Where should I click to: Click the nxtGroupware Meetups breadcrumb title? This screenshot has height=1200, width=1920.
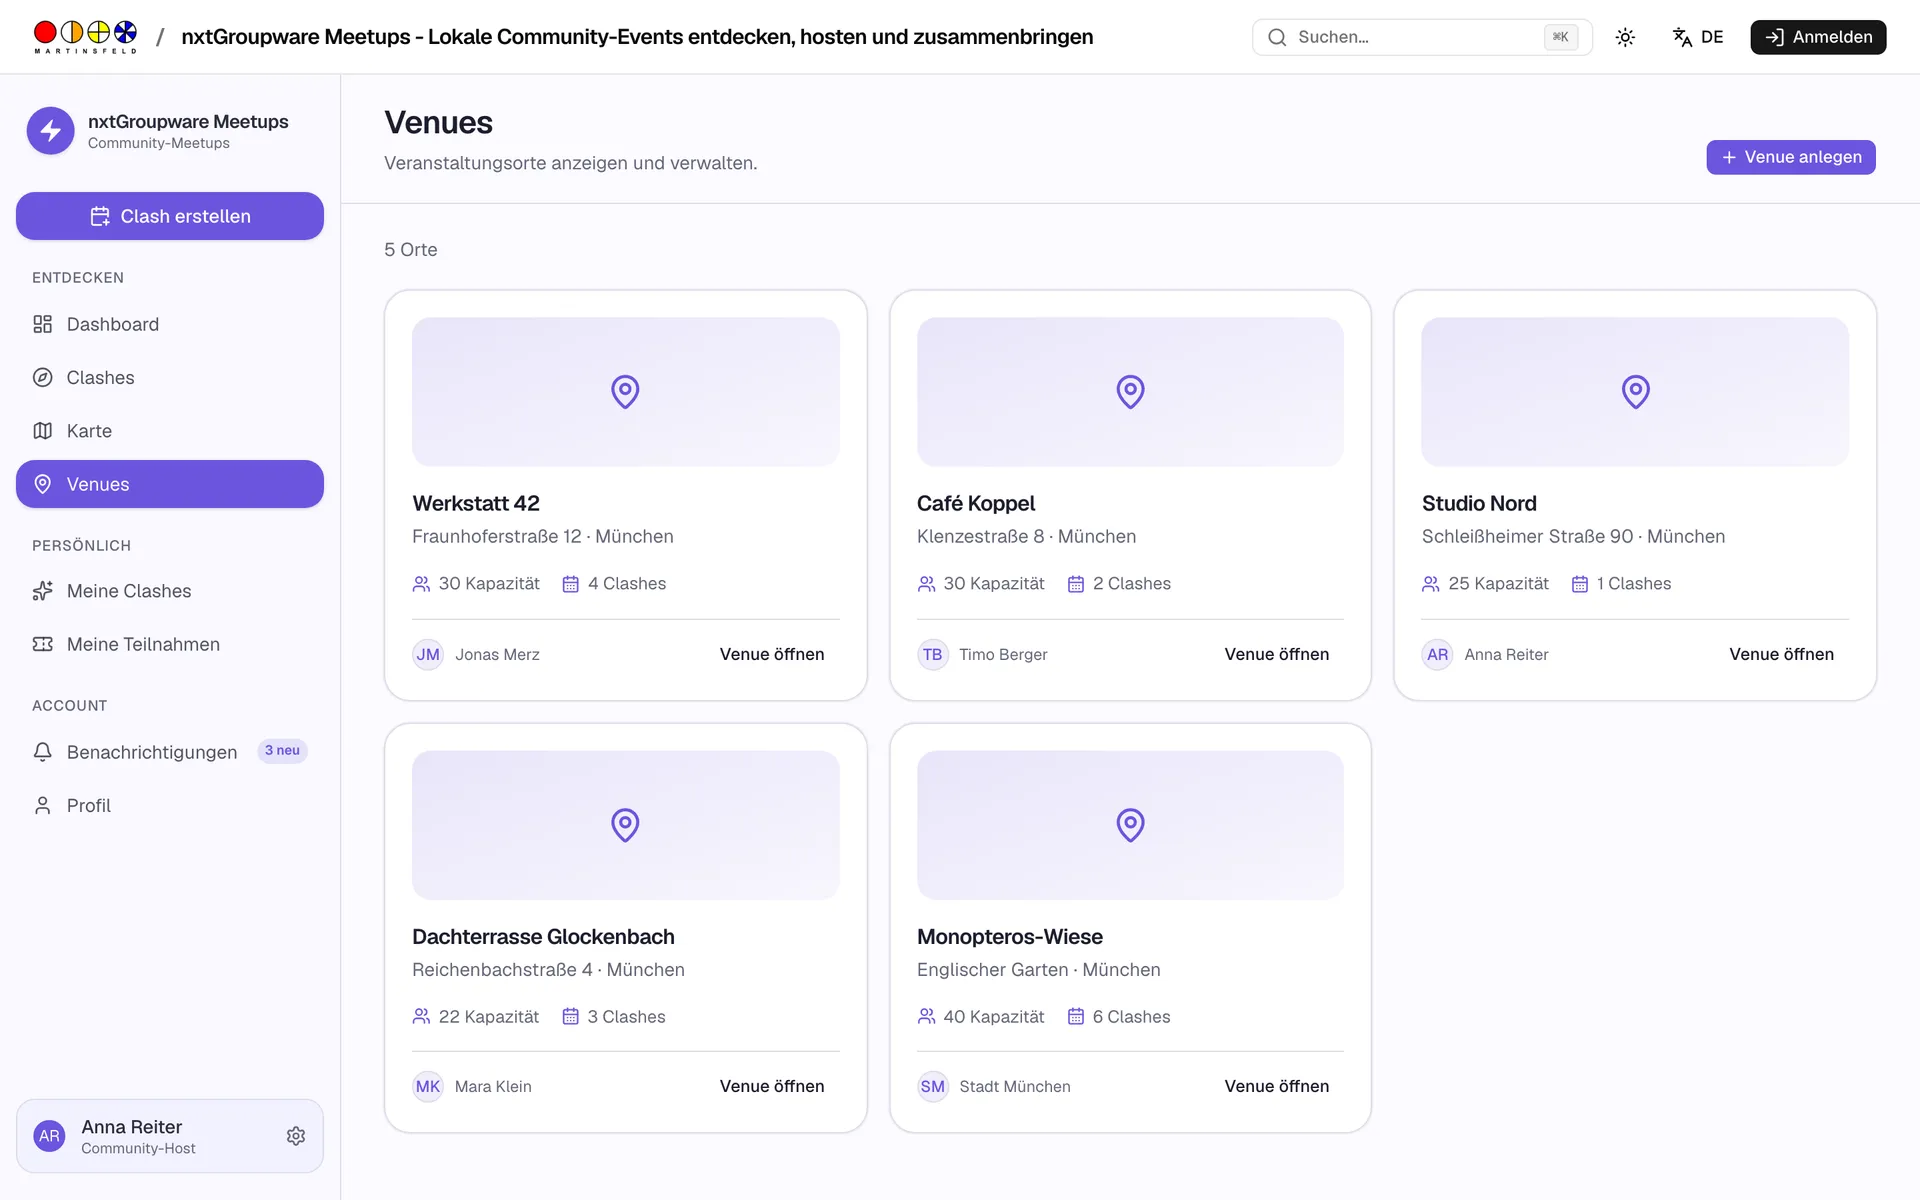point(637,37)
